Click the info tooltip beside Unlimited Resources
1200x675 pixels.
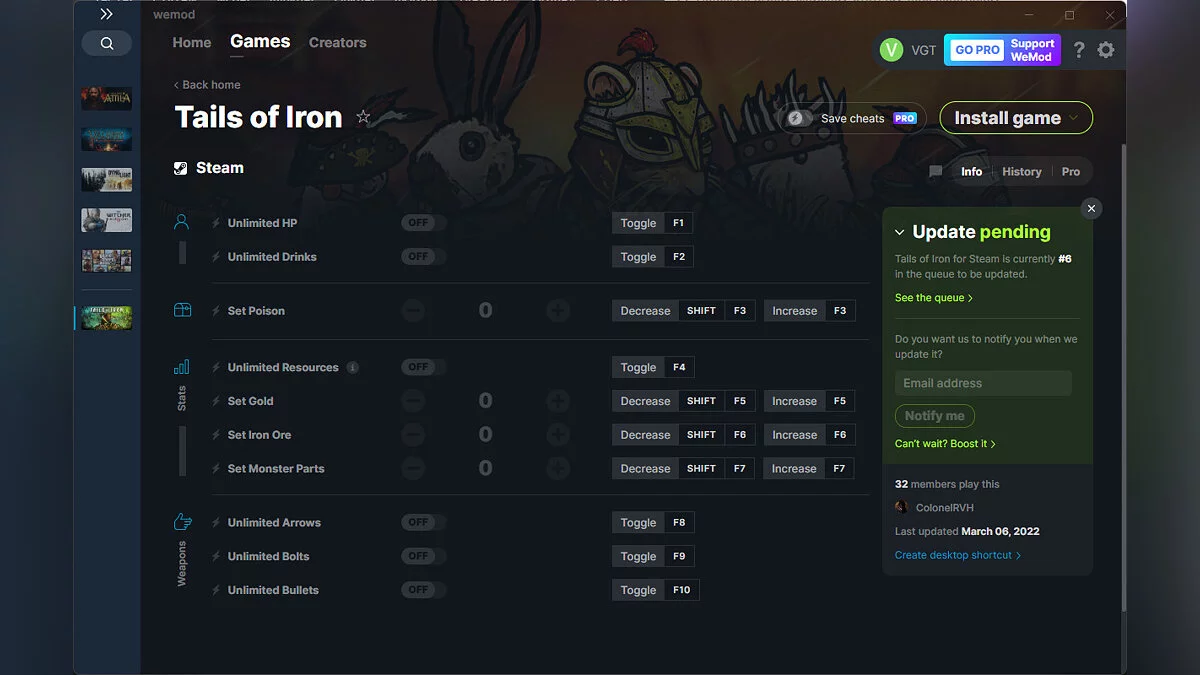[351, 367]
